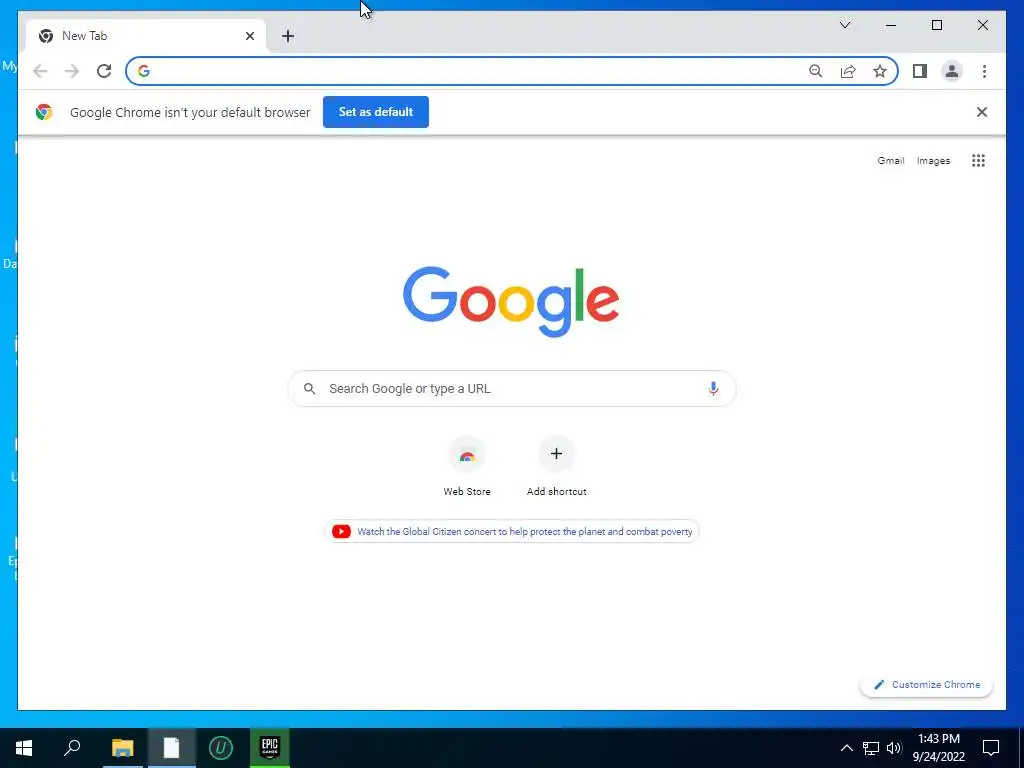Click the Google G icon in address bar
The image size is (1024, 768).
click(144, 71)
